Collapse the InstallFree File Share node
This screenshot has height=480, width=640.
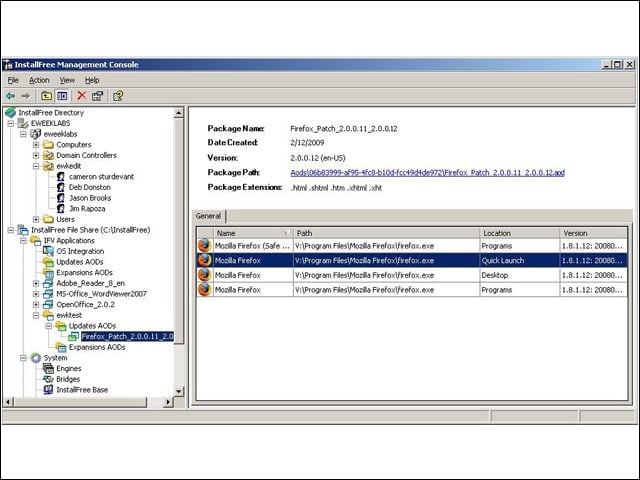(11, 230)
